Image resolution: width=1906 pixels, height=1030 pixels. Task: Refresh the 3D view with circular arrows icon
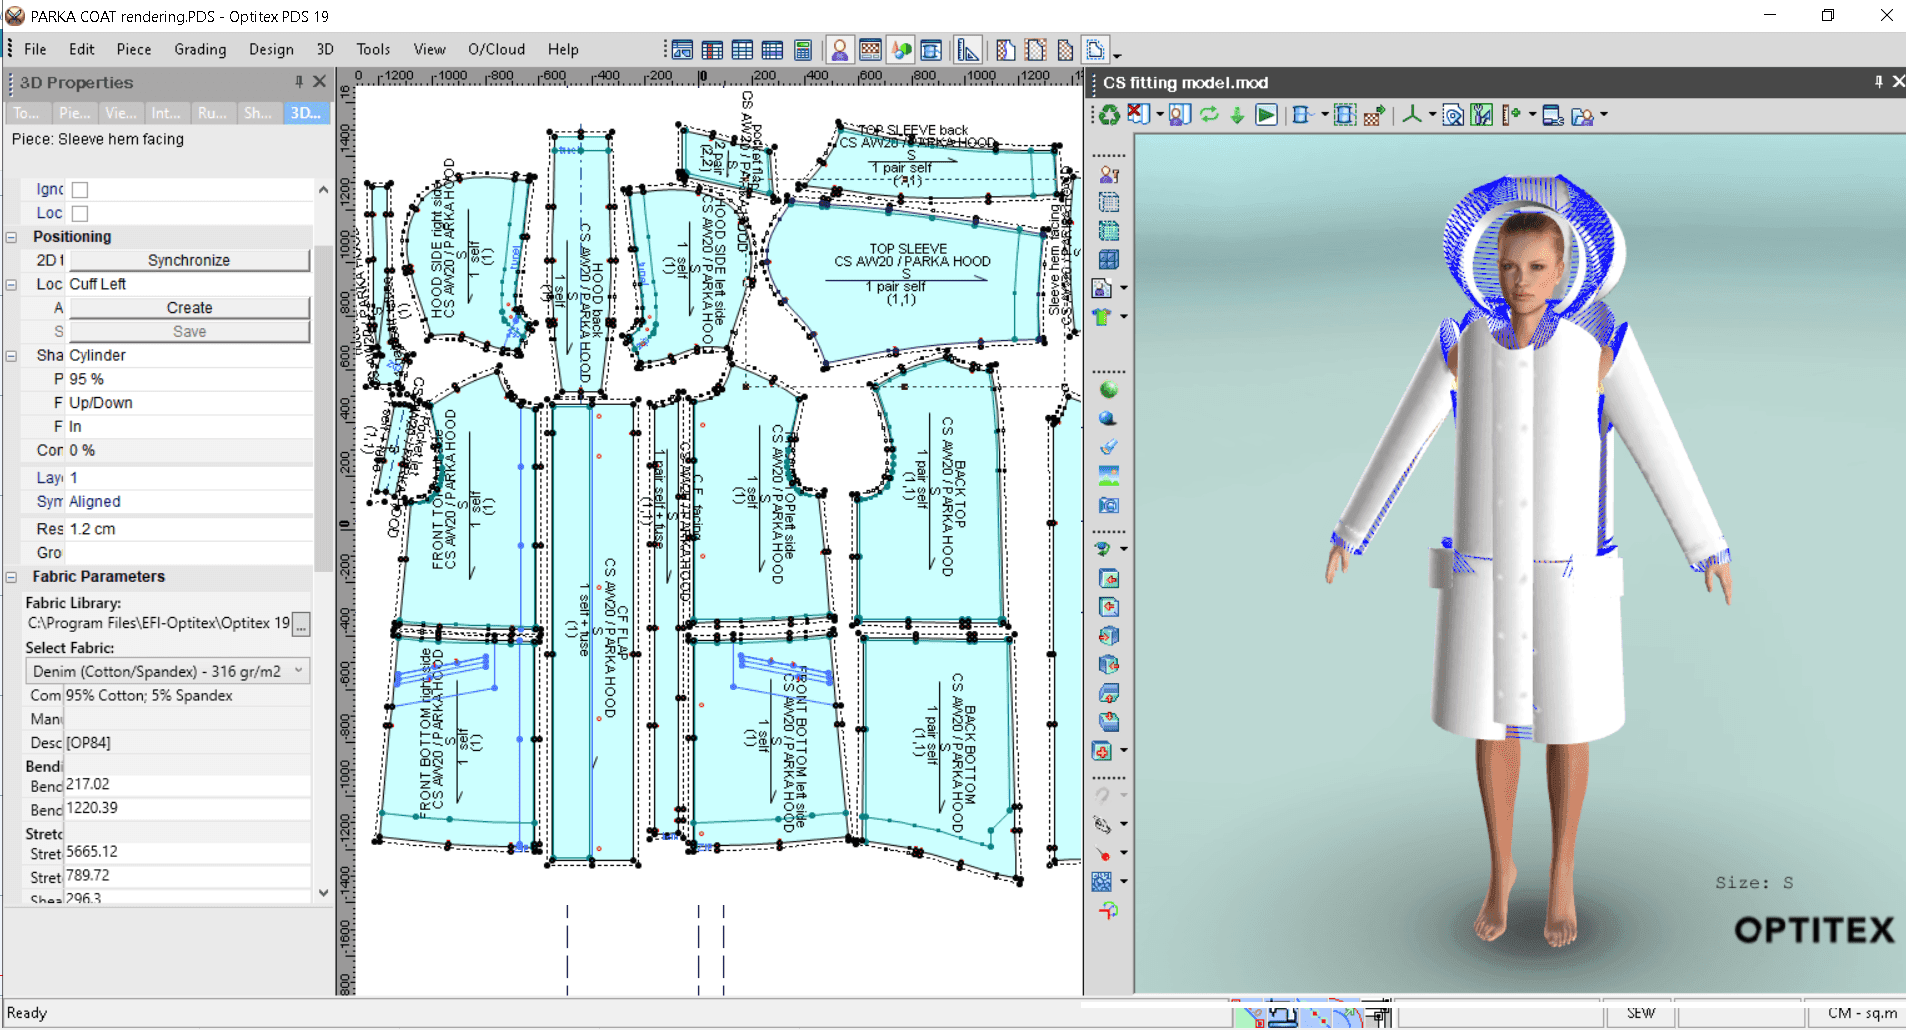(1210, 114)
